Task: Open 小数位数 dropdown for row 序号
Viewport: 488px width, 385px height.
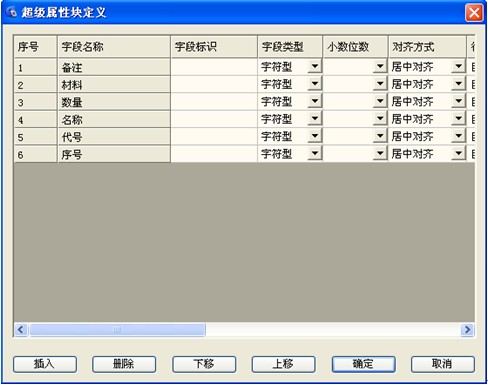Action: coord(380,153)
